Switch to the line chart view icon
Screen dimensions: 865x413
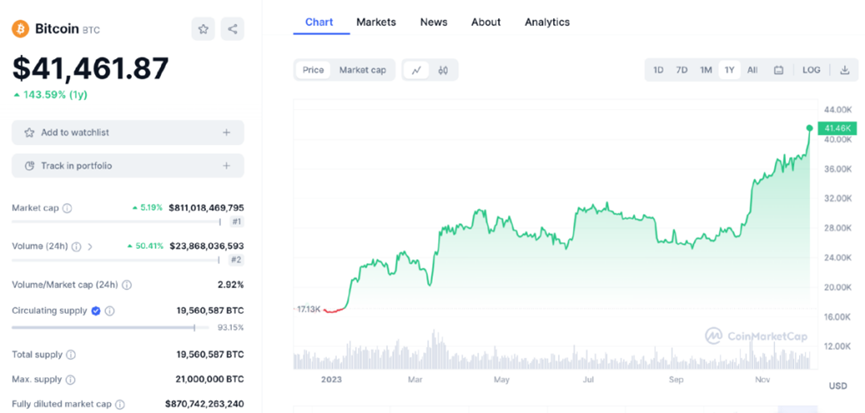(416, 70)
